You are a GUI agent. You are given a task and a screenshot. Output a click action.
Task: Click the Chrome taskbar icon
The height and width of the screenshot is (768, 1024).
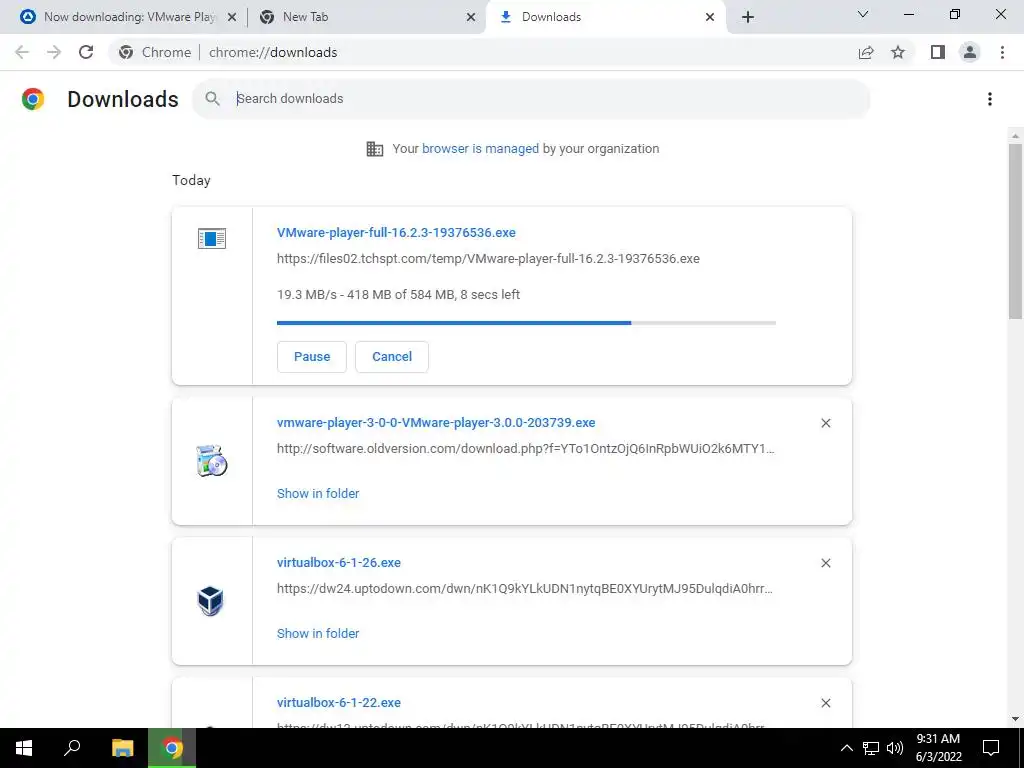(172, 748)
